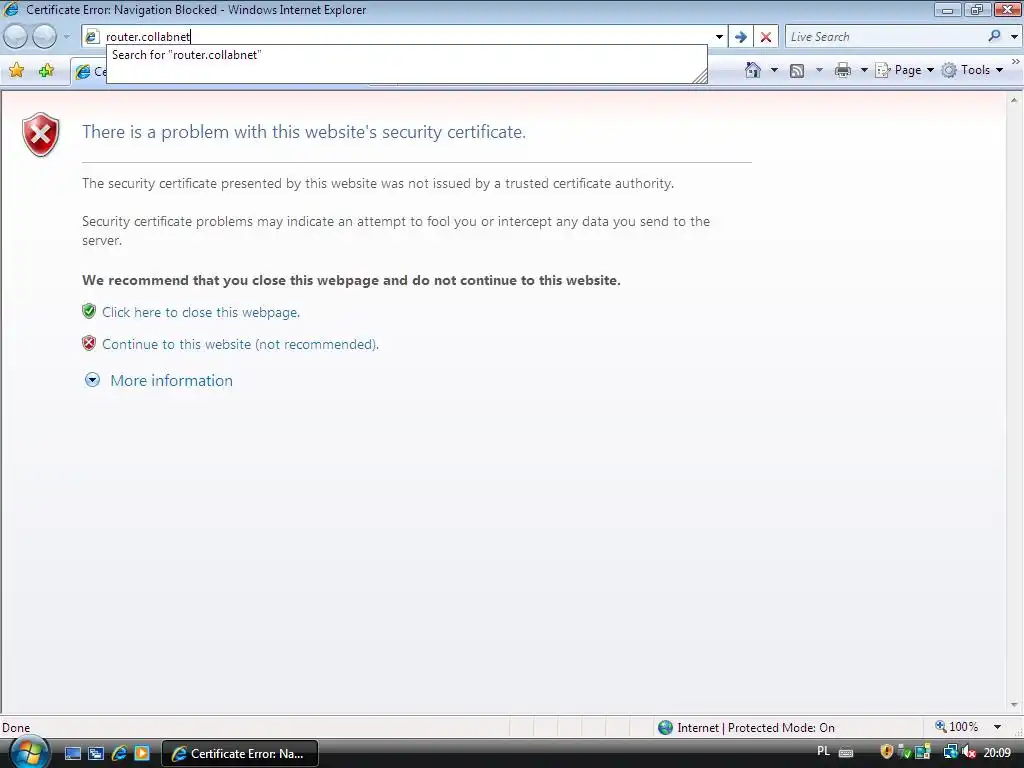This screenshot has width=1024, height=768.
Task: Click the Add to Favorites icon
Action: click(46, 70)
